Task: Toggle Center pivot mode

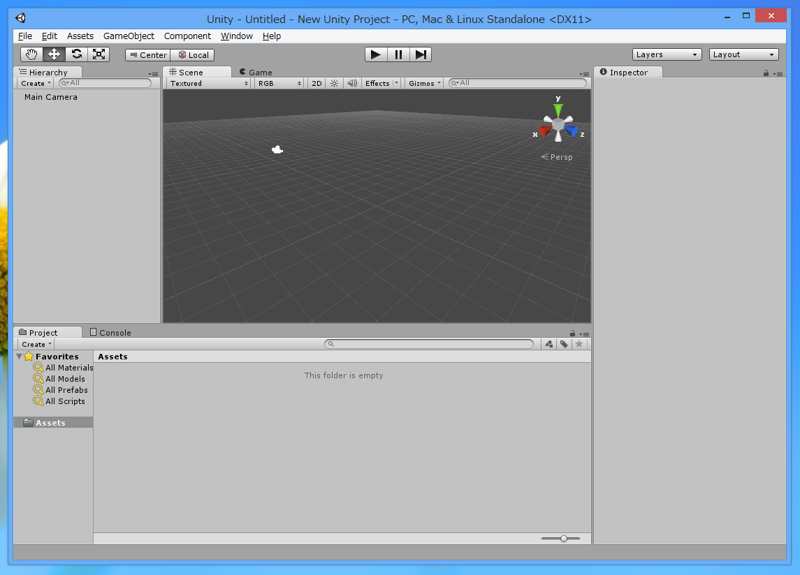Action: [x=148, y=55]
